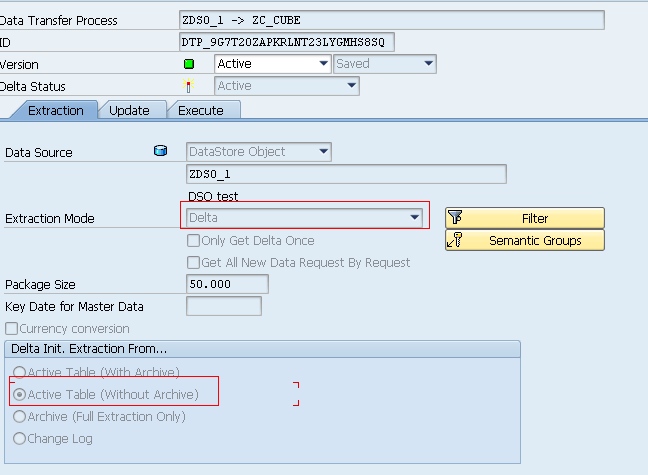Click in the Package Size field
The image size is (648, 475).
coord(227,284)
